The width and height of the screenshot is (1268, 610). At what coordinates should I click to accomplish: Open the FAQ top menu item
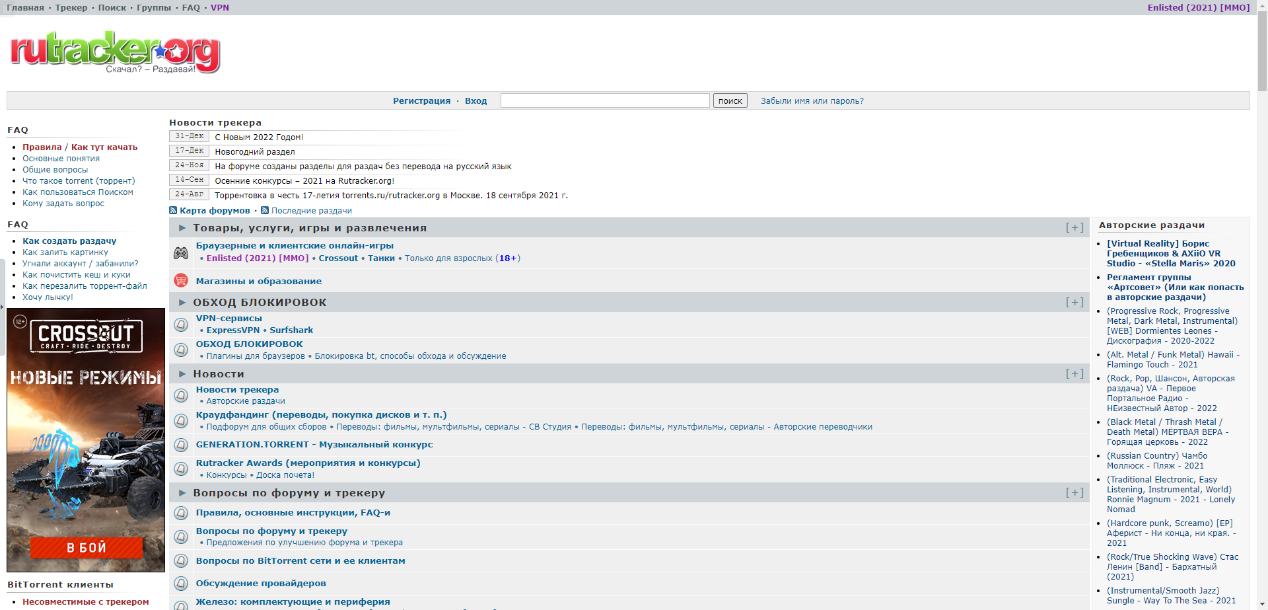[191, 7]
